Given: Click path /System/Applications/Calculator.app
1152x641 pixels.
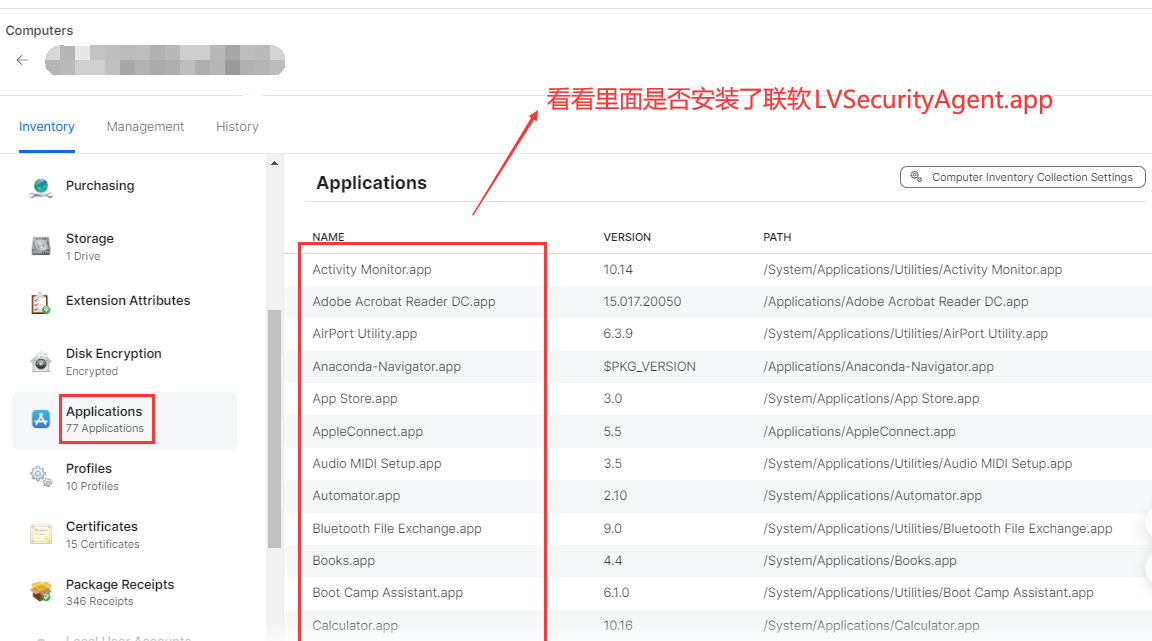Looking at the screenshot, I should [x=871, y=626].
